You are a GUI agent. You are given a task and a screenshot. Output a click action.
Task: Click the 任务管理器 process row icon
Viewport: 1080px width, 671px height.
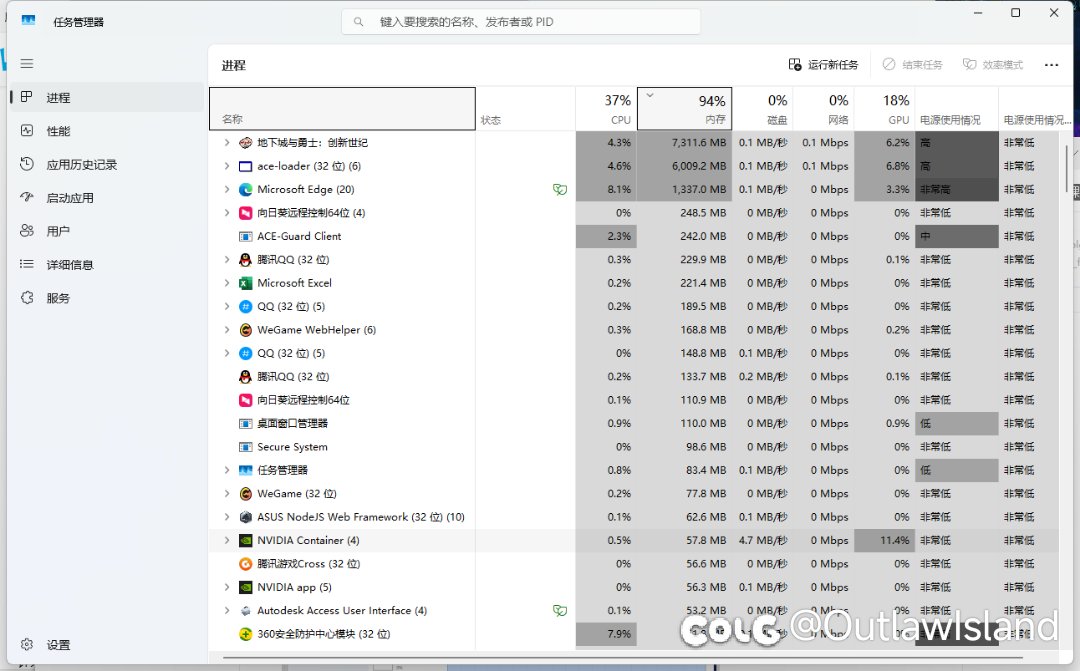pyautogui.click(x=245, y=471)
